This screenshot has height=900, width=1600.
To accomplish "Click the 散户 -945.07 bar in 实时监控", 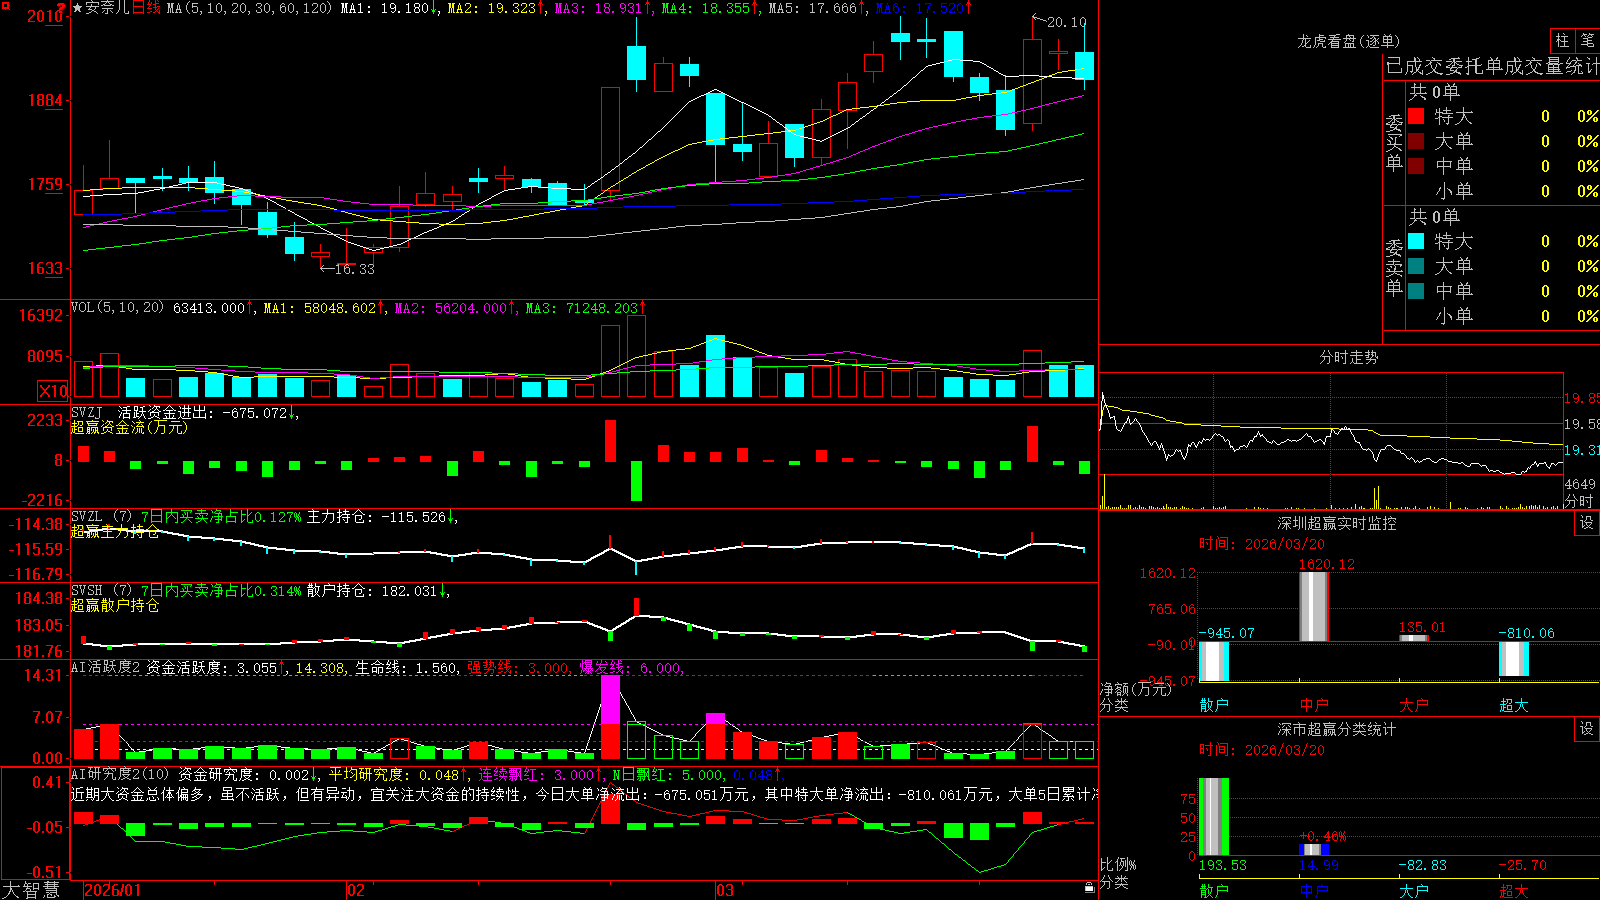I will pyautogui.click(x=1213, y=661).
